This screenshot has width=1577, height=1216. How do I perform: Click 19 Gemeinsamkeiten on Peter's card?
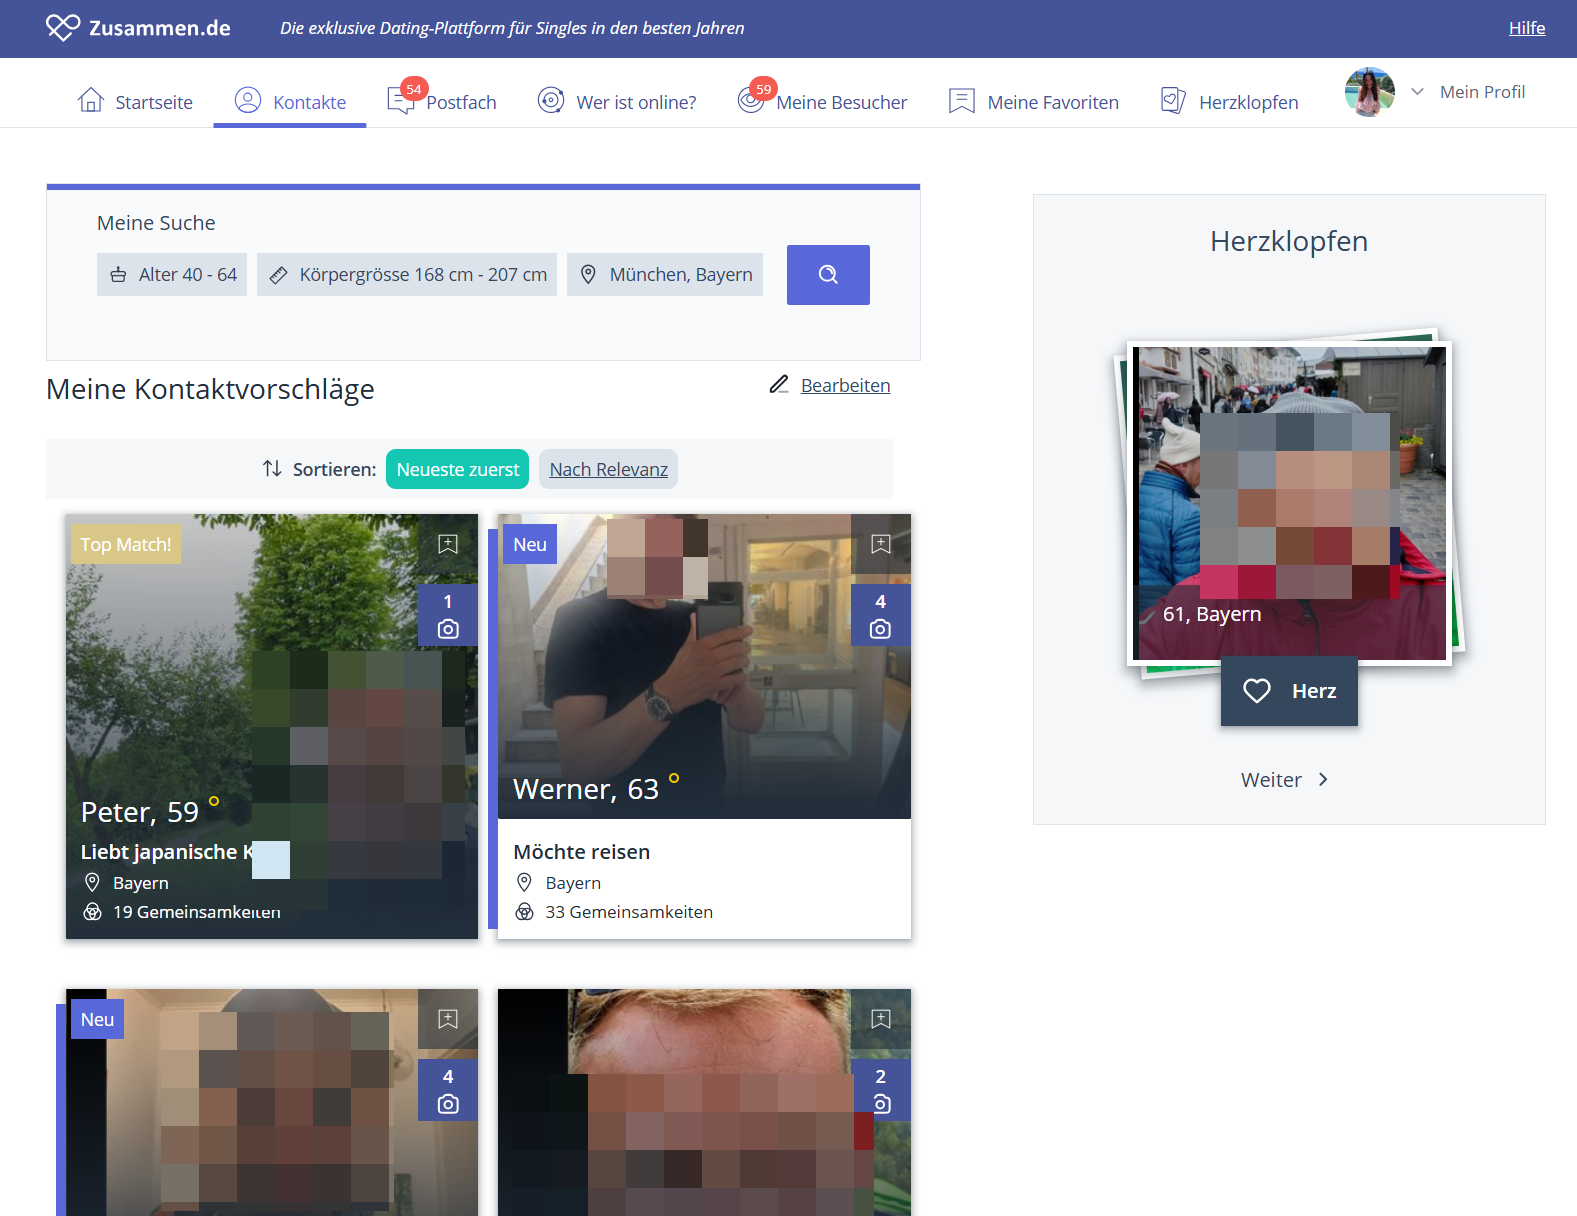coord(197,912)
